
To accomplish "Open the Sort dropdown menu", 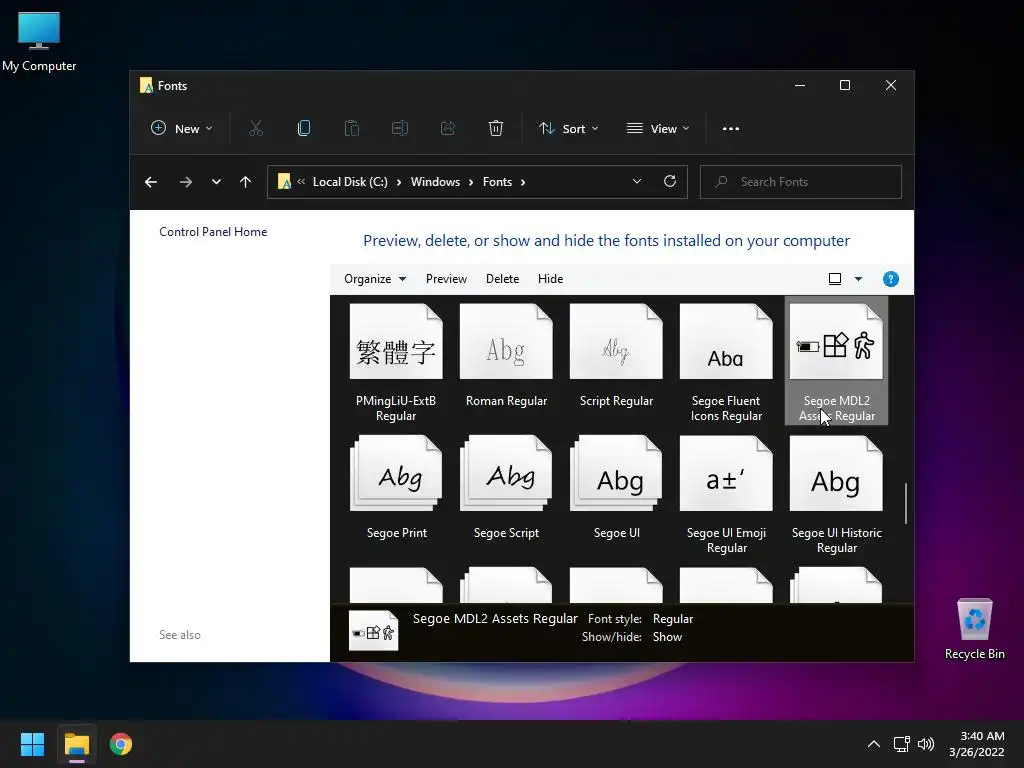I will click(x=568, y=129).
